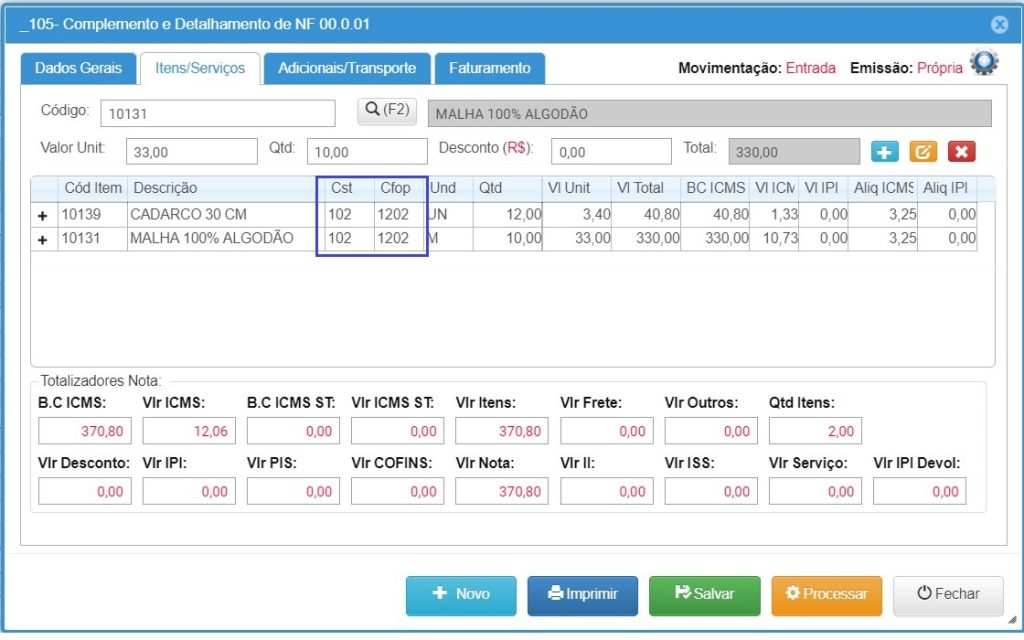The width and height of the screenshot is (1024, 640).
Task: Focus the Valor Unit input field
Action: (x=192, y=152)
